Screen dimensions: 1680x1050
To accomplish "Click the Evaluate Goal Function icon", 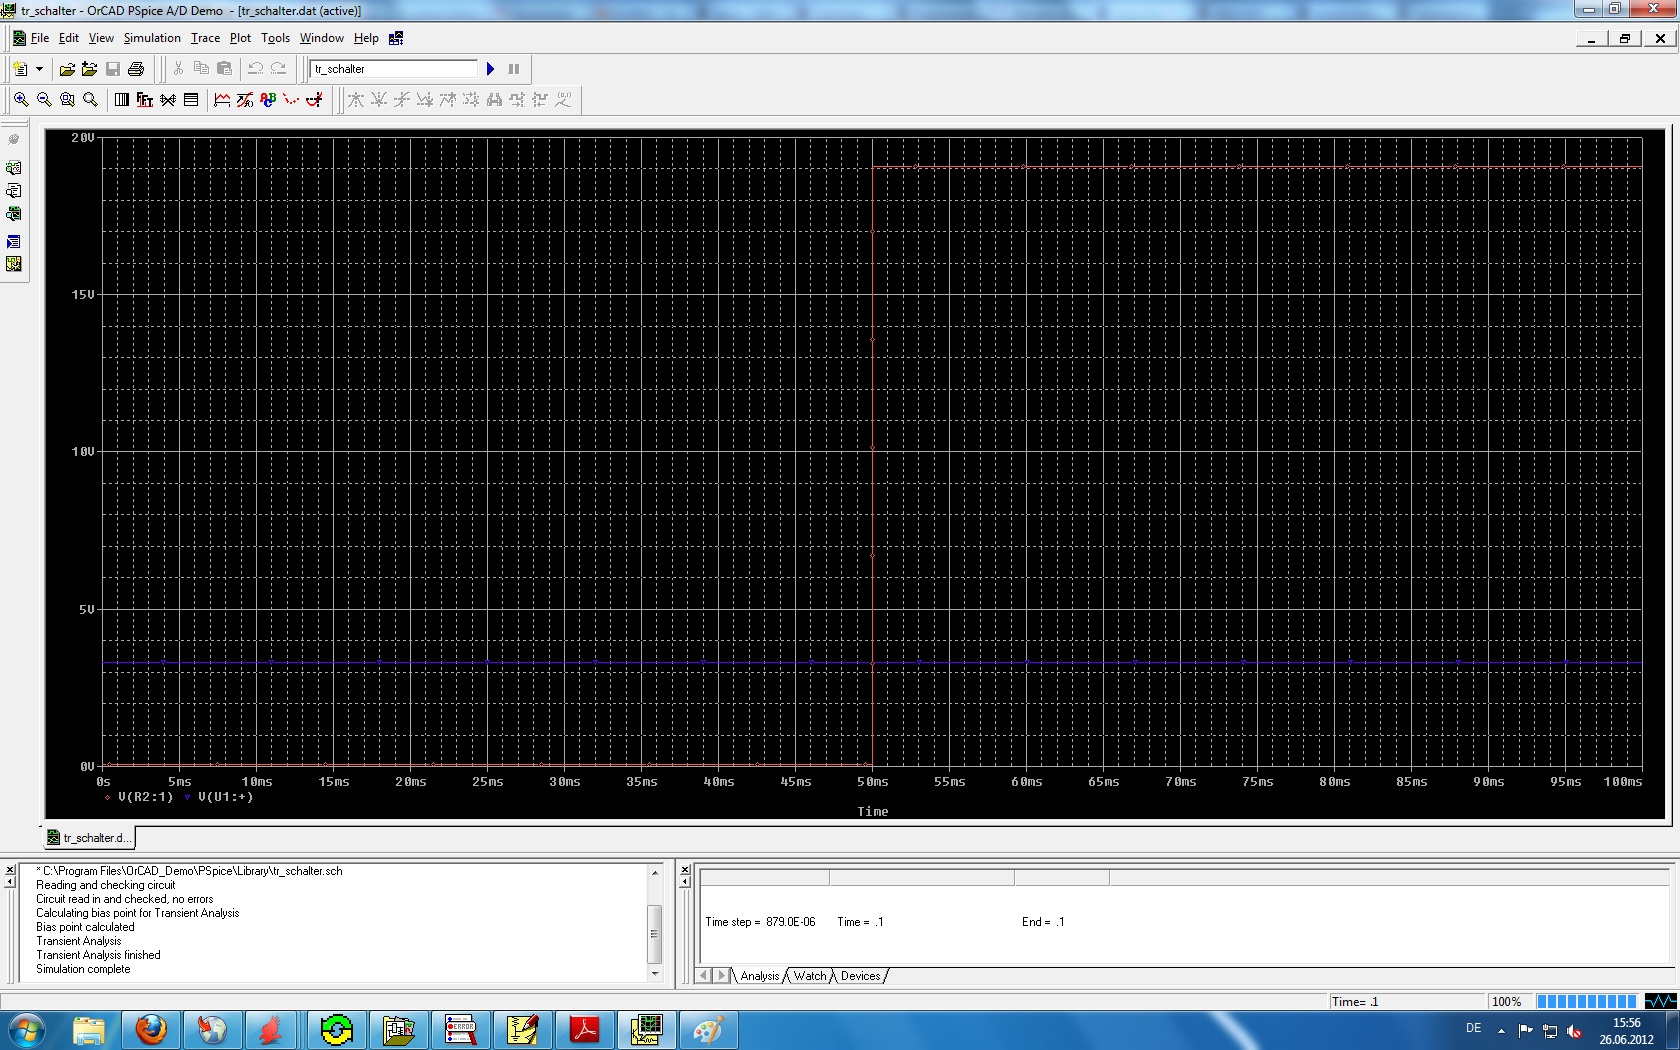I will pos(245,100).
